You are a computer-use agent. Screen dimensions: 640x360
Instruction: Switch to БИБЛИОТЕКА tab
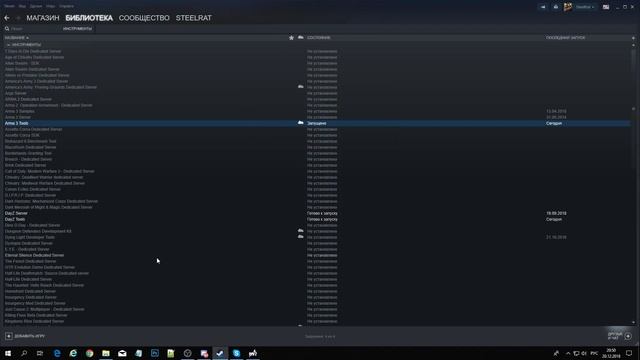coord(89,18)
